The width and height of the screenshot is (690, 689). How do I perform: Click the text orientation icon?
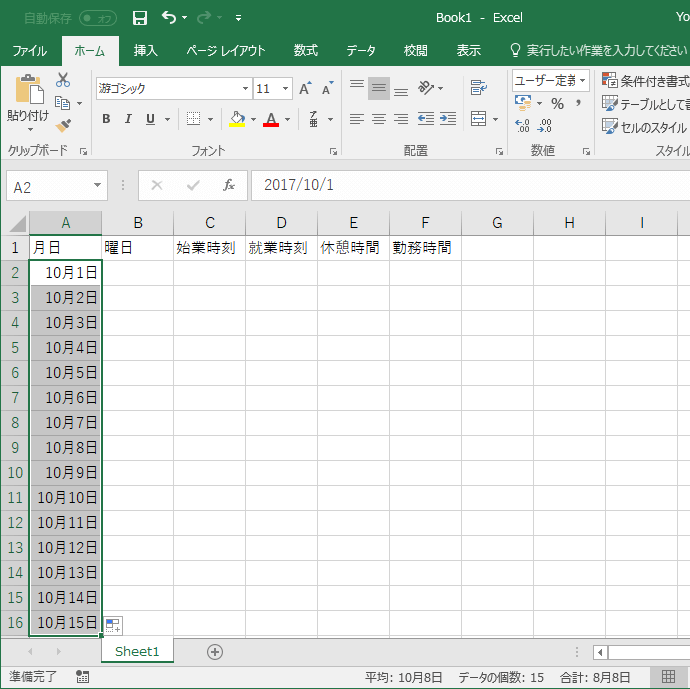tap(426, 88)
